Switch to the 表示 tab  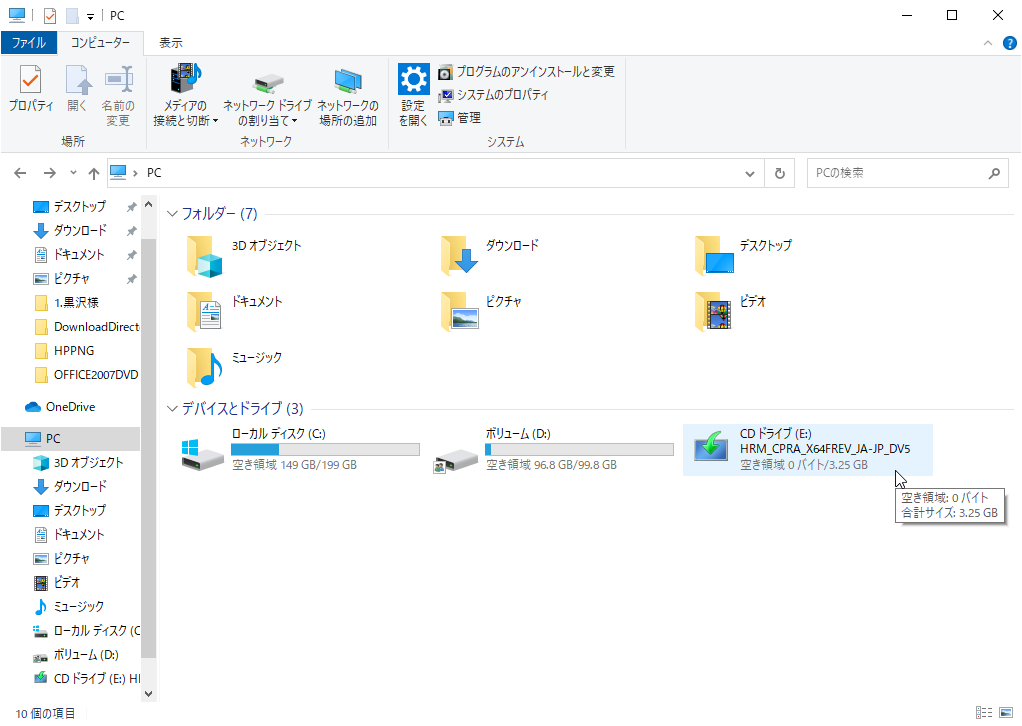pos(171,42)
